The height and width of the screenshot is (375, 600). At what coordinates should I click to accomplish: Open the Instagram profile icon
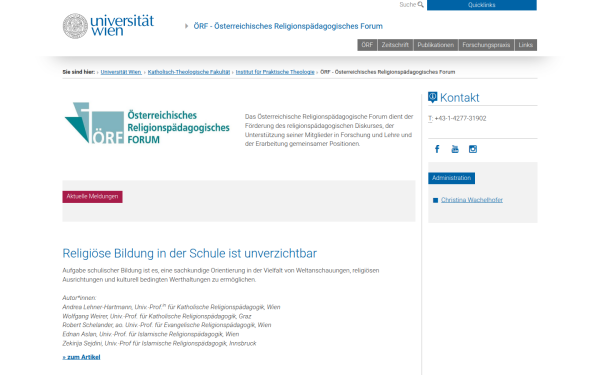[x=473, y=149]
